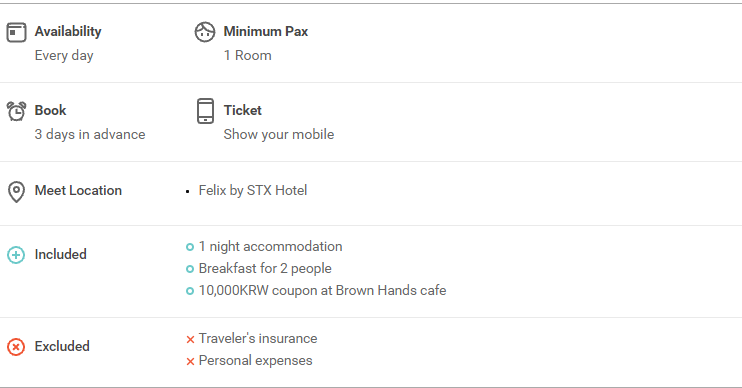Click the Excluded red x circle icon
742x388 pixels.
16,347
